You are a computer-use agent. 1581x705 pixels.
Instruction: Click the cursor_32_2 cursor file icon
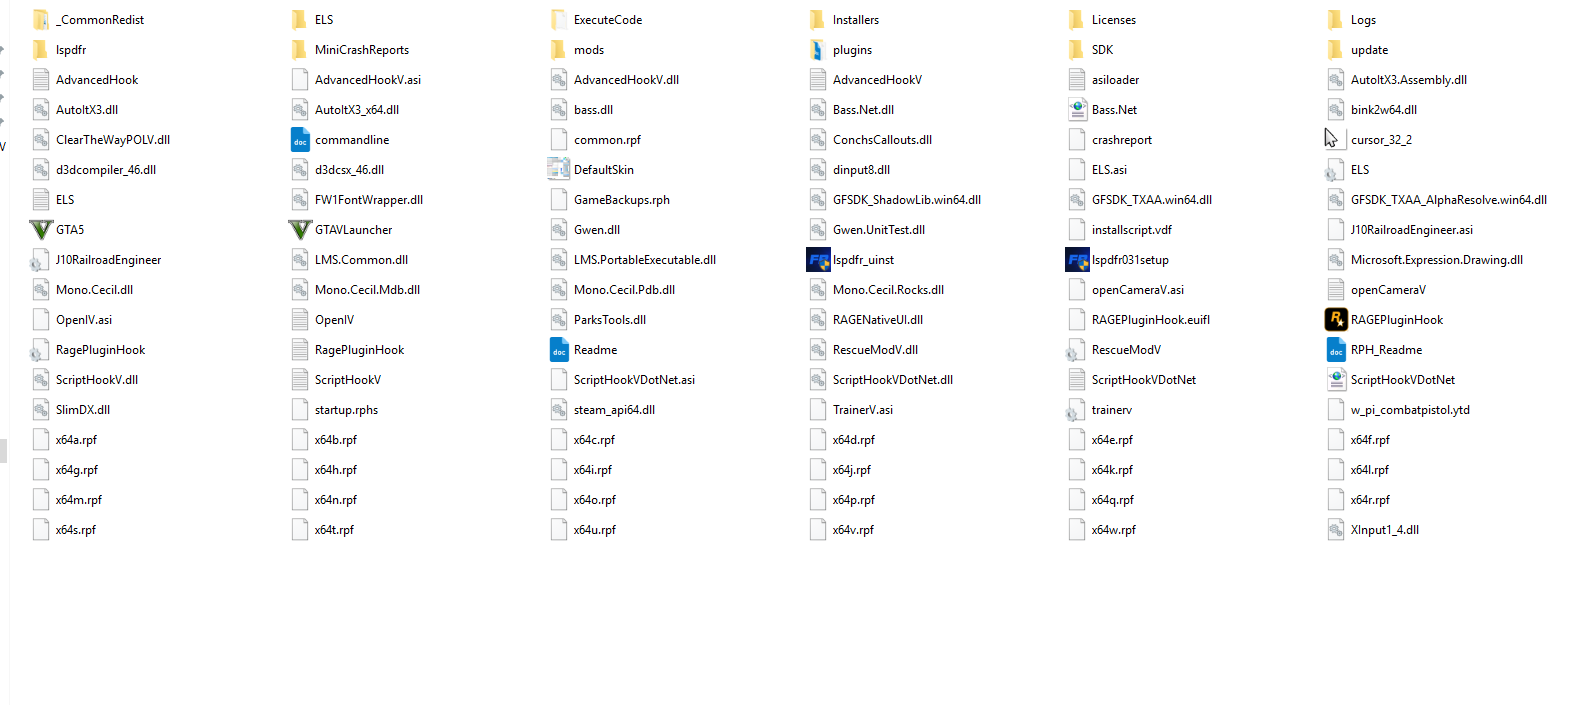pyautogui.click(x=1336, y=140)
